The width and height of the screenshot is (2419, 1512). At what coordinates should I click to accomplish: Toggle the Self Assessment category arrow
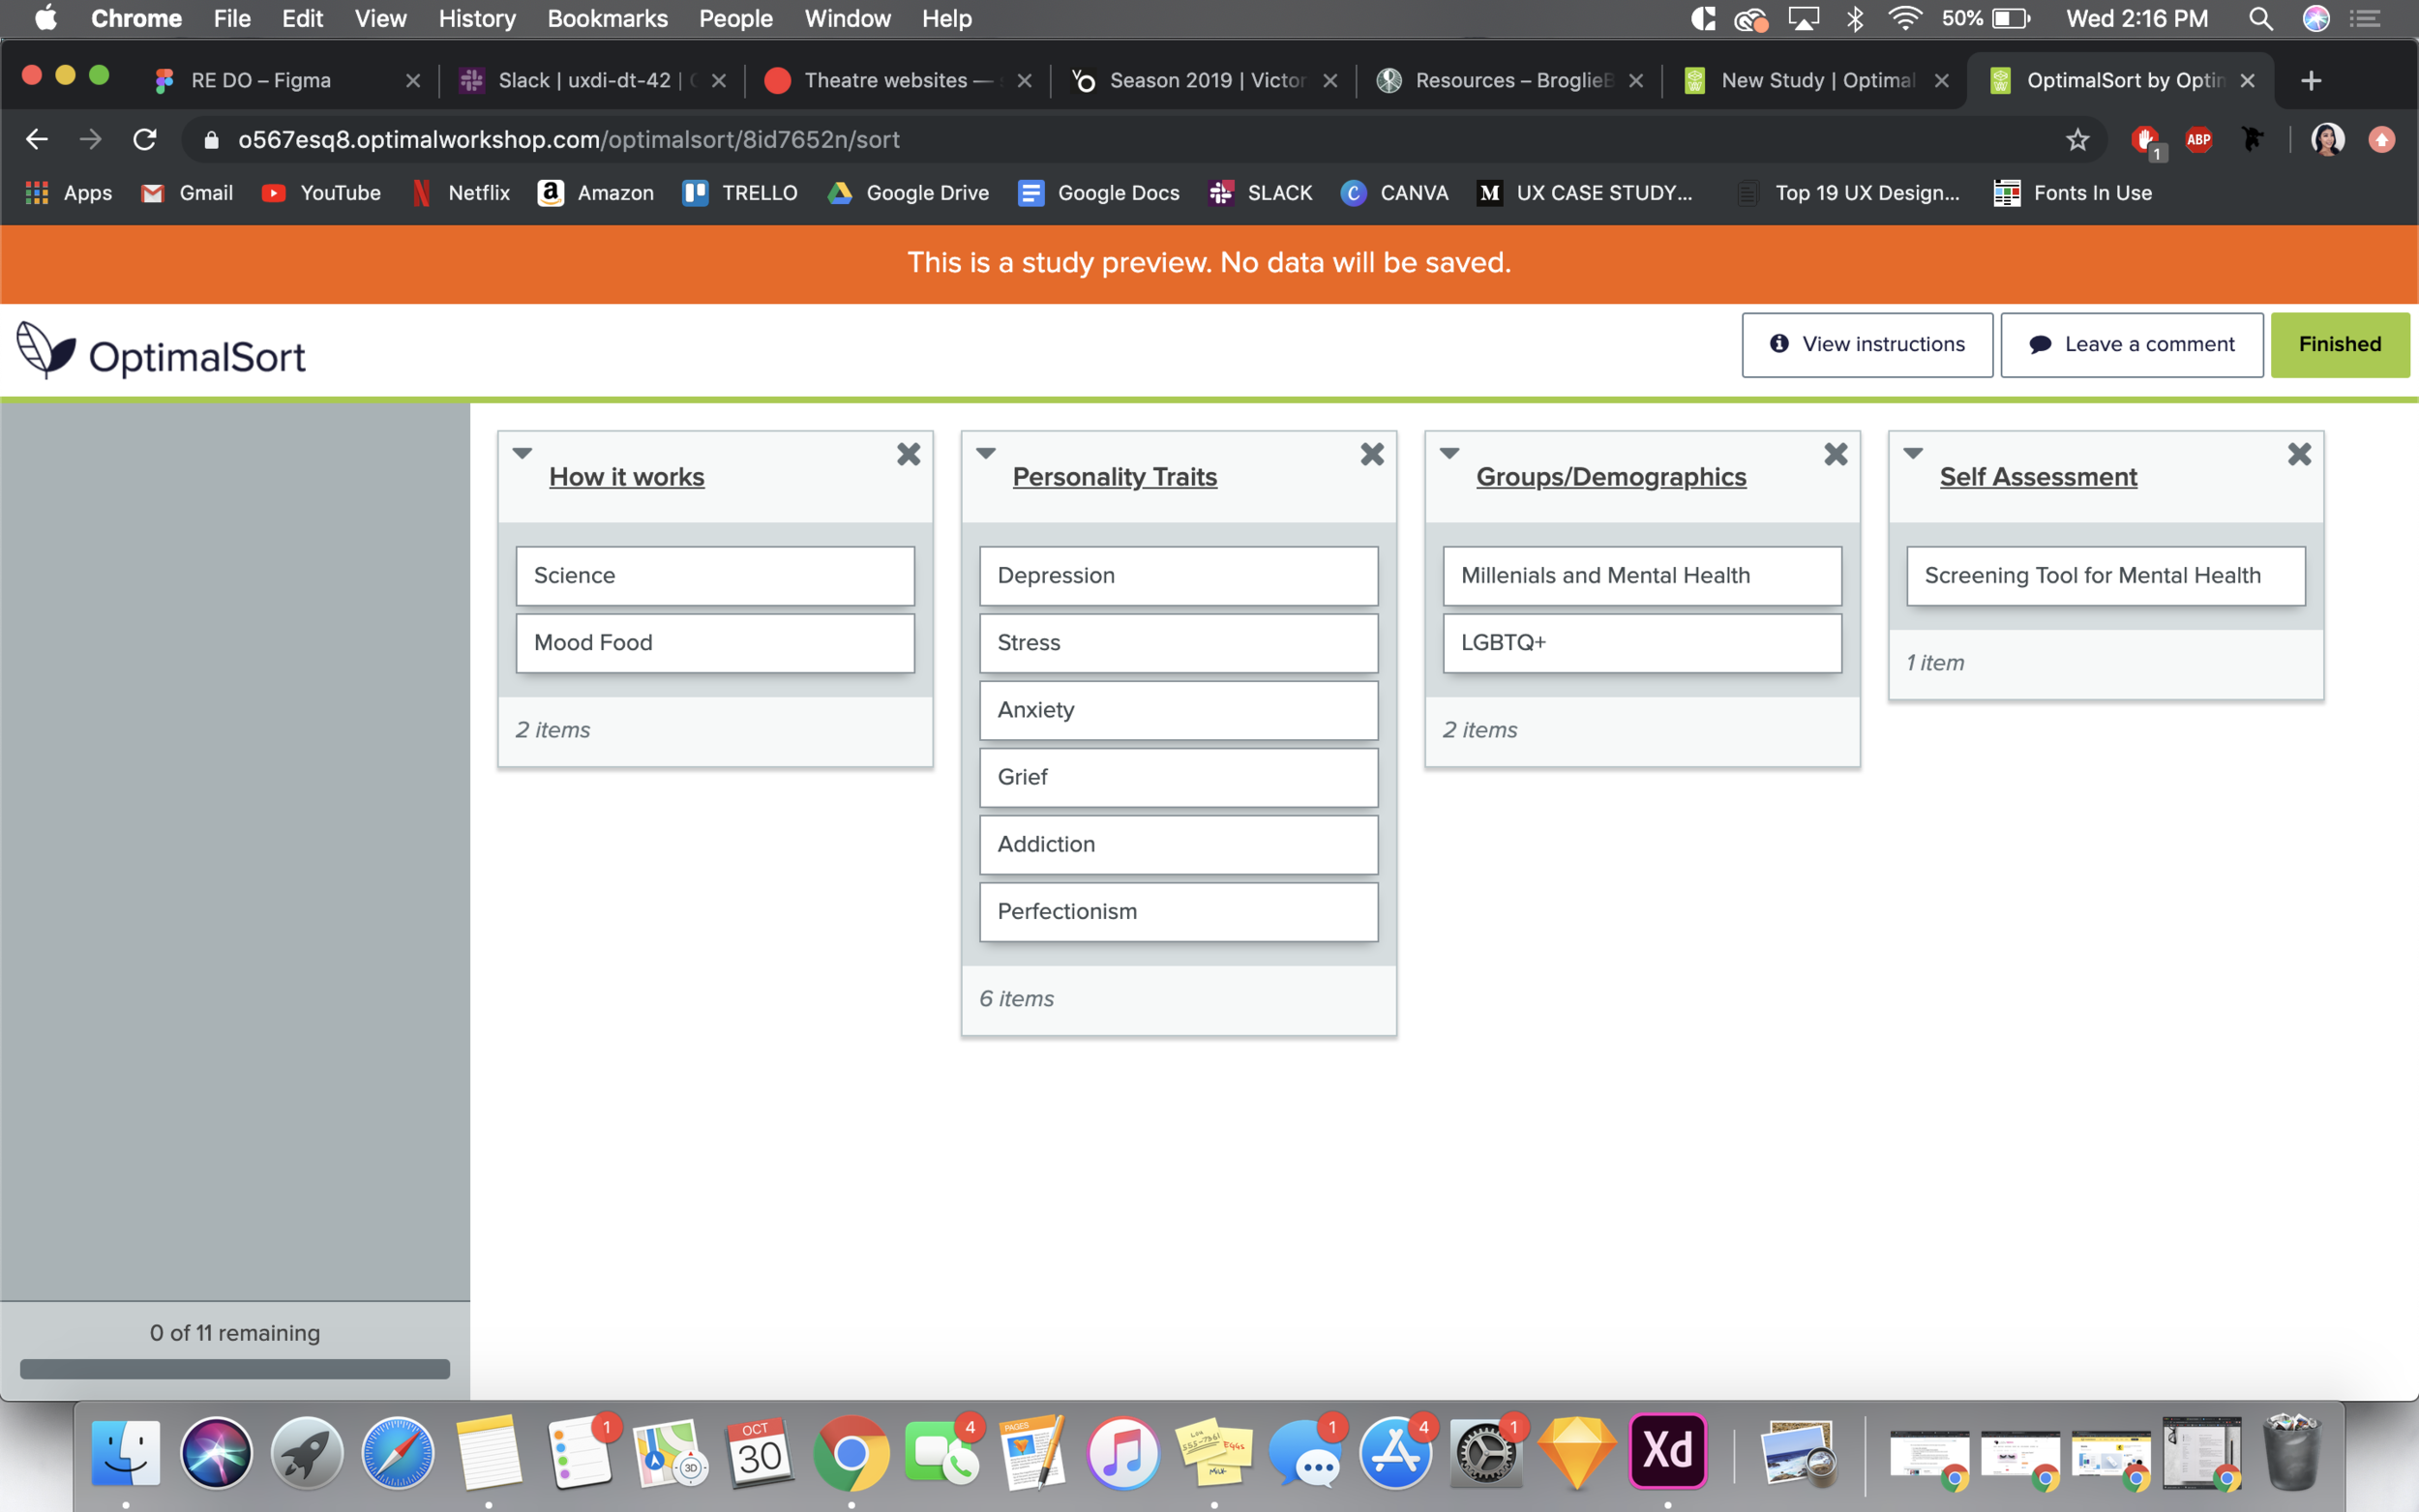pos(1913,454)
